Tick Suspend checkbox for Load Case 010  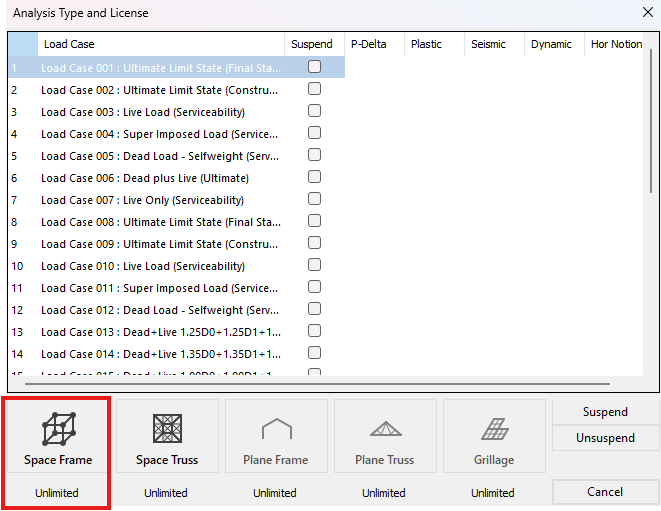click(x=314, y=265)
